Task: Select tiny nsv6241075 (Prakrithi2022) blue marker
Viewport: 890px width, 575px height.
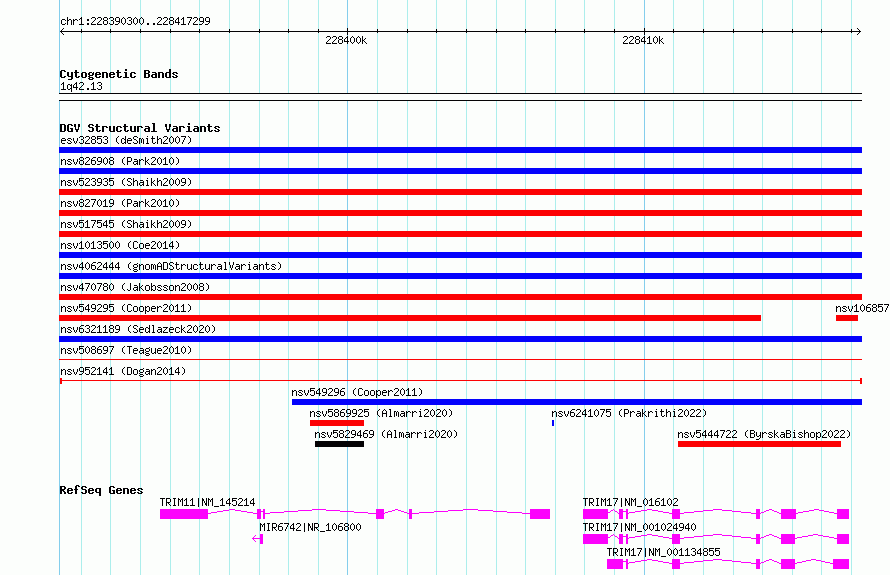Action: pos(553,423)
